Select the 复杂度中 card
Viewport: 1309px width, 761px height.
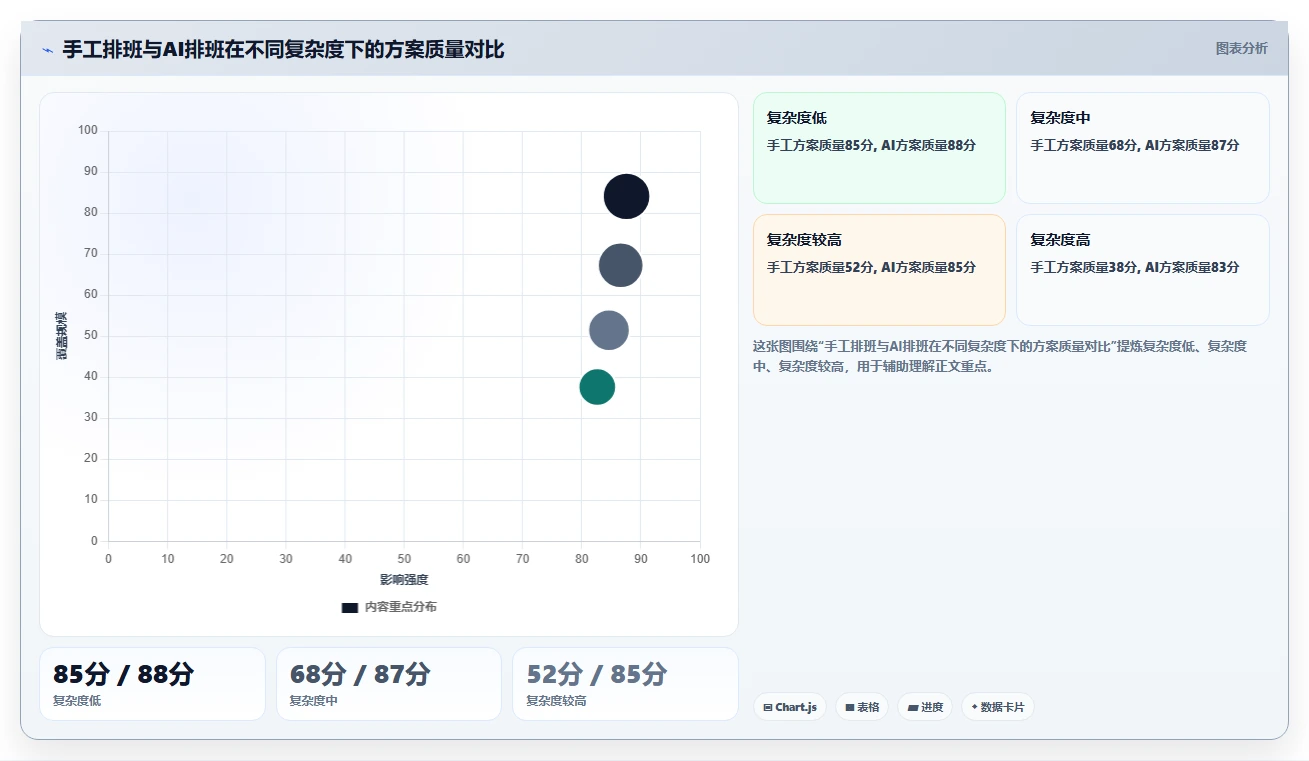click(1143, 148)
